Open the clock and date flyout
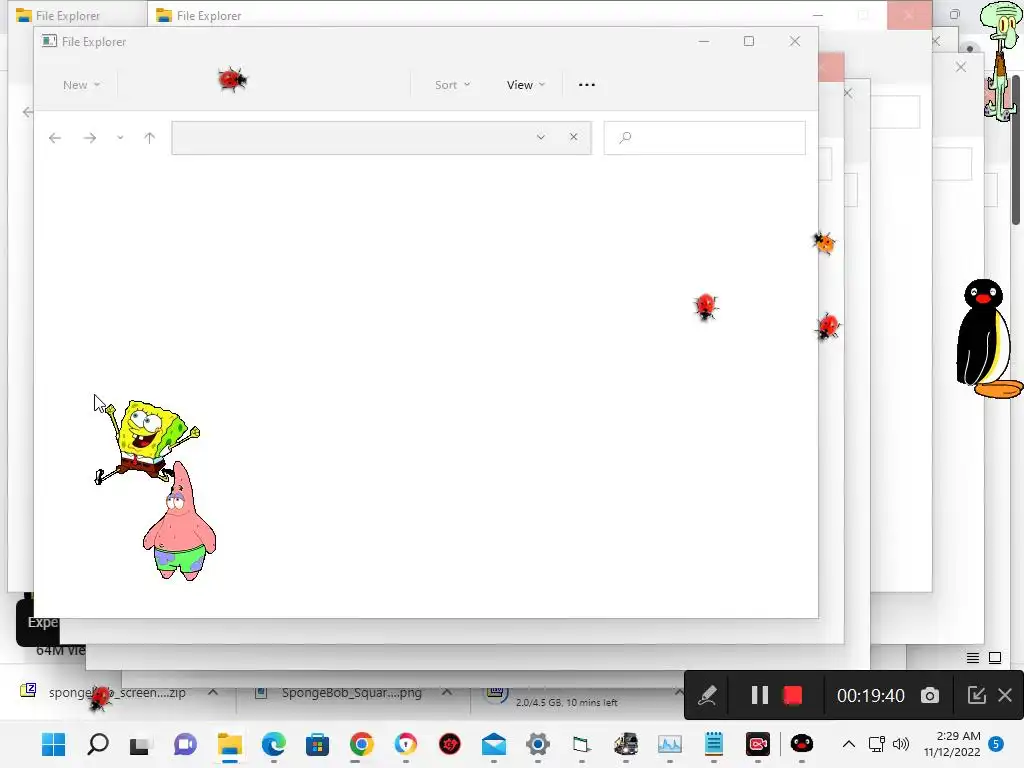The height and width of the screenshot is (768, 1024). 952,744
